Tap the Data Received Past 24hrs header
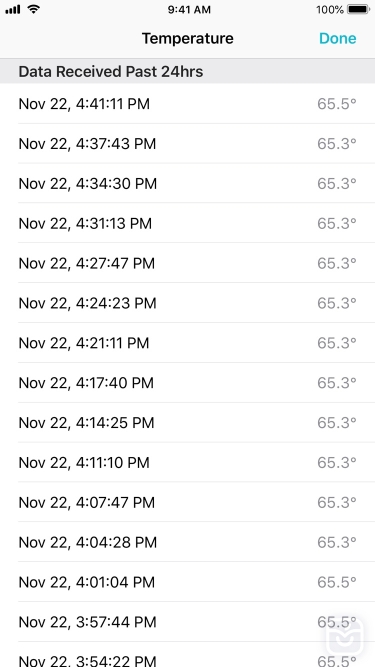375x667 pixels. click(x=111, y=71)
